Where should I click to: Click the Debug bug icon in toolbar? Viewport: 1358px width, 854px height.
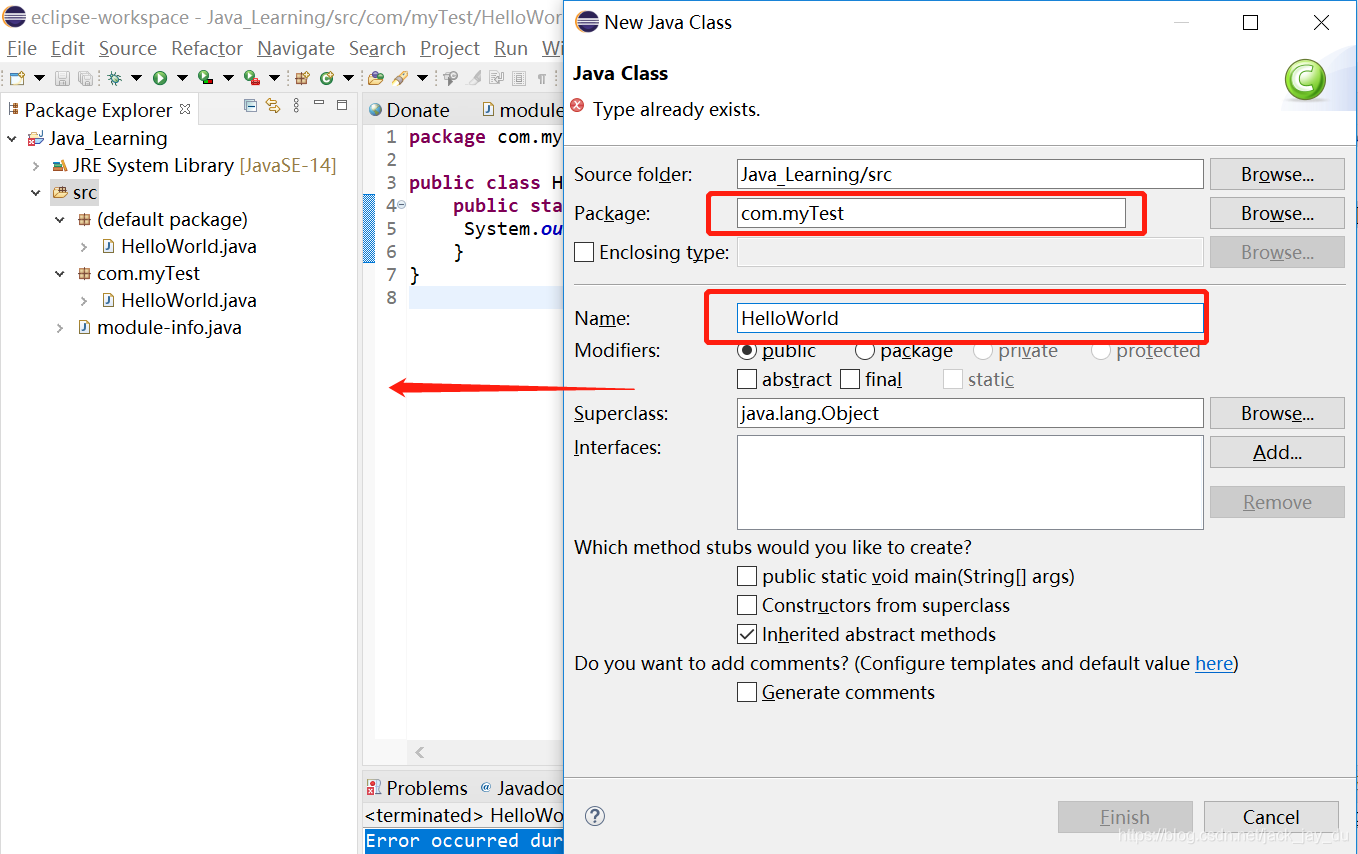pyautogui.click(x=114, y=78)
